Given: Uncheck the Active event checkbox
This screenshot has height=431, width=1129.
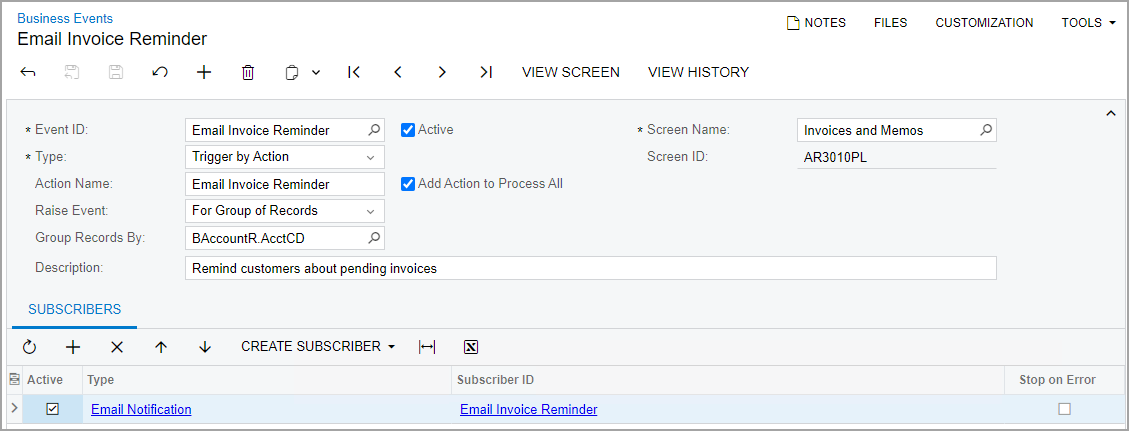Looking at the screenshot, I should (x=408, y=130).
